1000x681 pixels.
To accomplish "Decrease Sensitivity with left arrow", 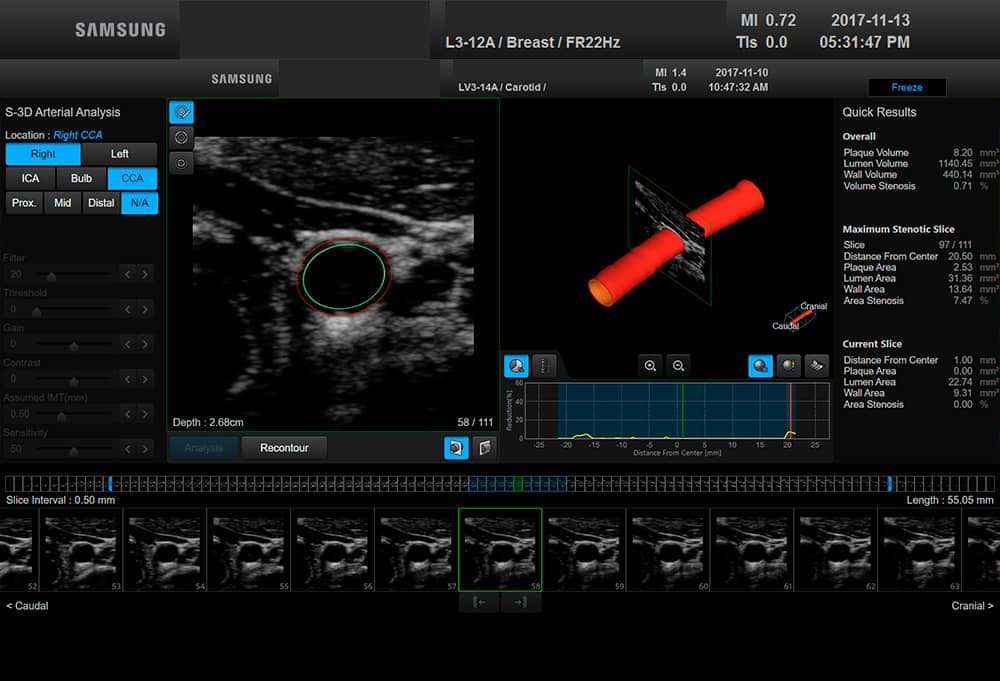I will (128, 448).
